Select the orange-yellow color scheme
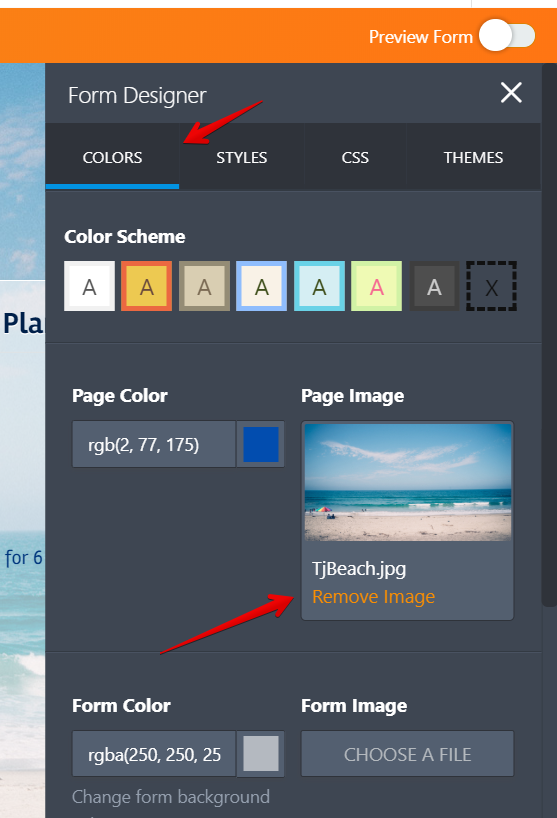 click(147, 286)
